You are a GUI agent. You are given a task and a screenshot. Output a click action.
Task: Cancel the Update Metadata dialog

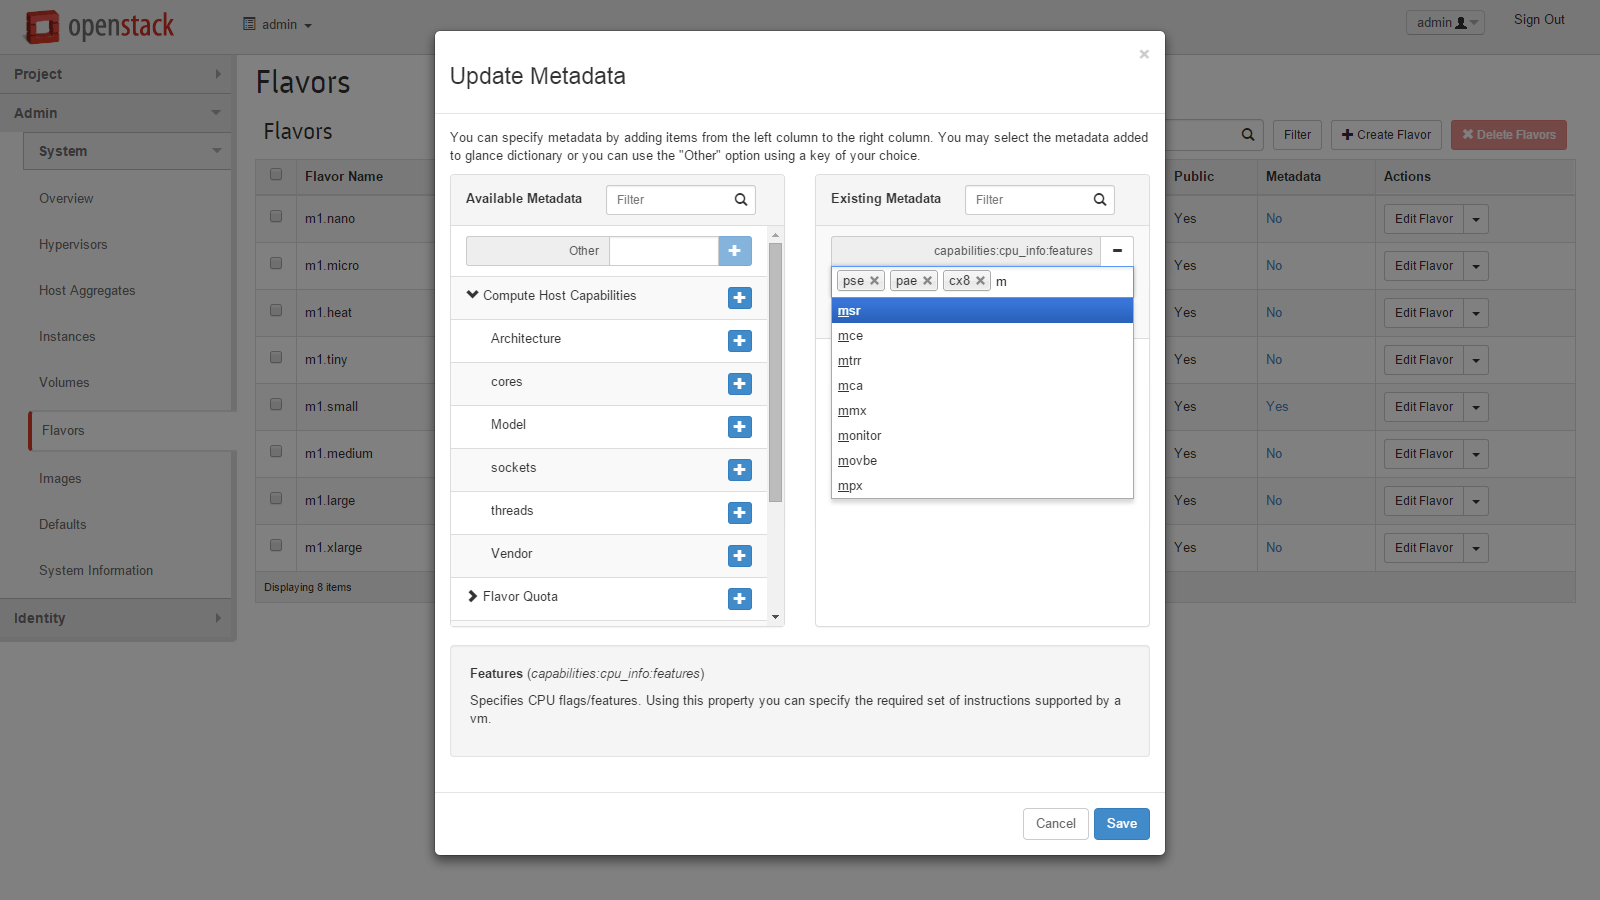click(1055, 823)
